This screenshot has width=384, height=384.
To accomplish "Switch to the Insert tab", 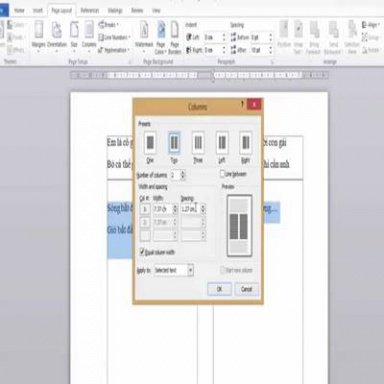I will 38,11.
